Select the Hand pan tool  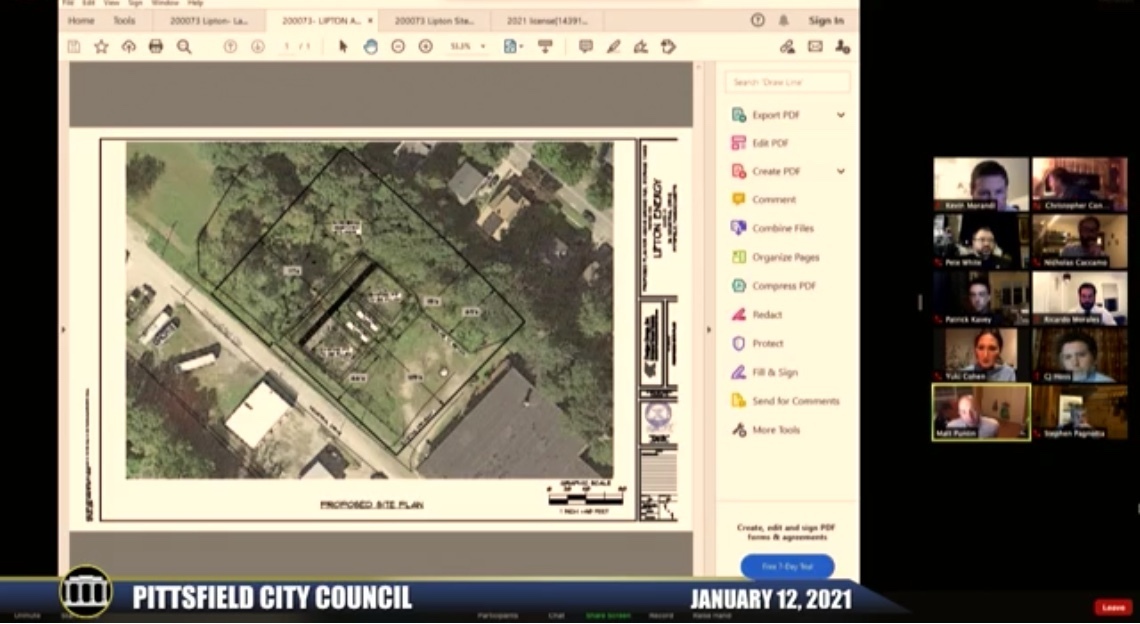tap(371, 46)
